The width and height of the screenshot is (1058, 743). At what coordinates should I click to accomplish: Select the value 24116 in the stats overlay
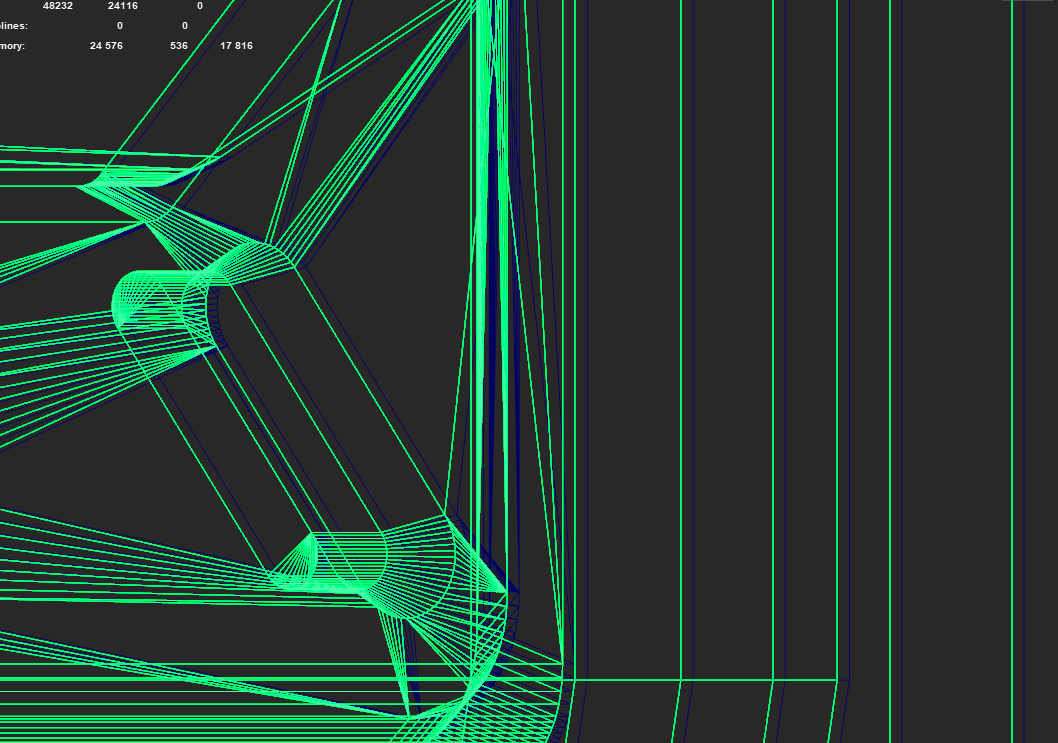click(122, 5)
